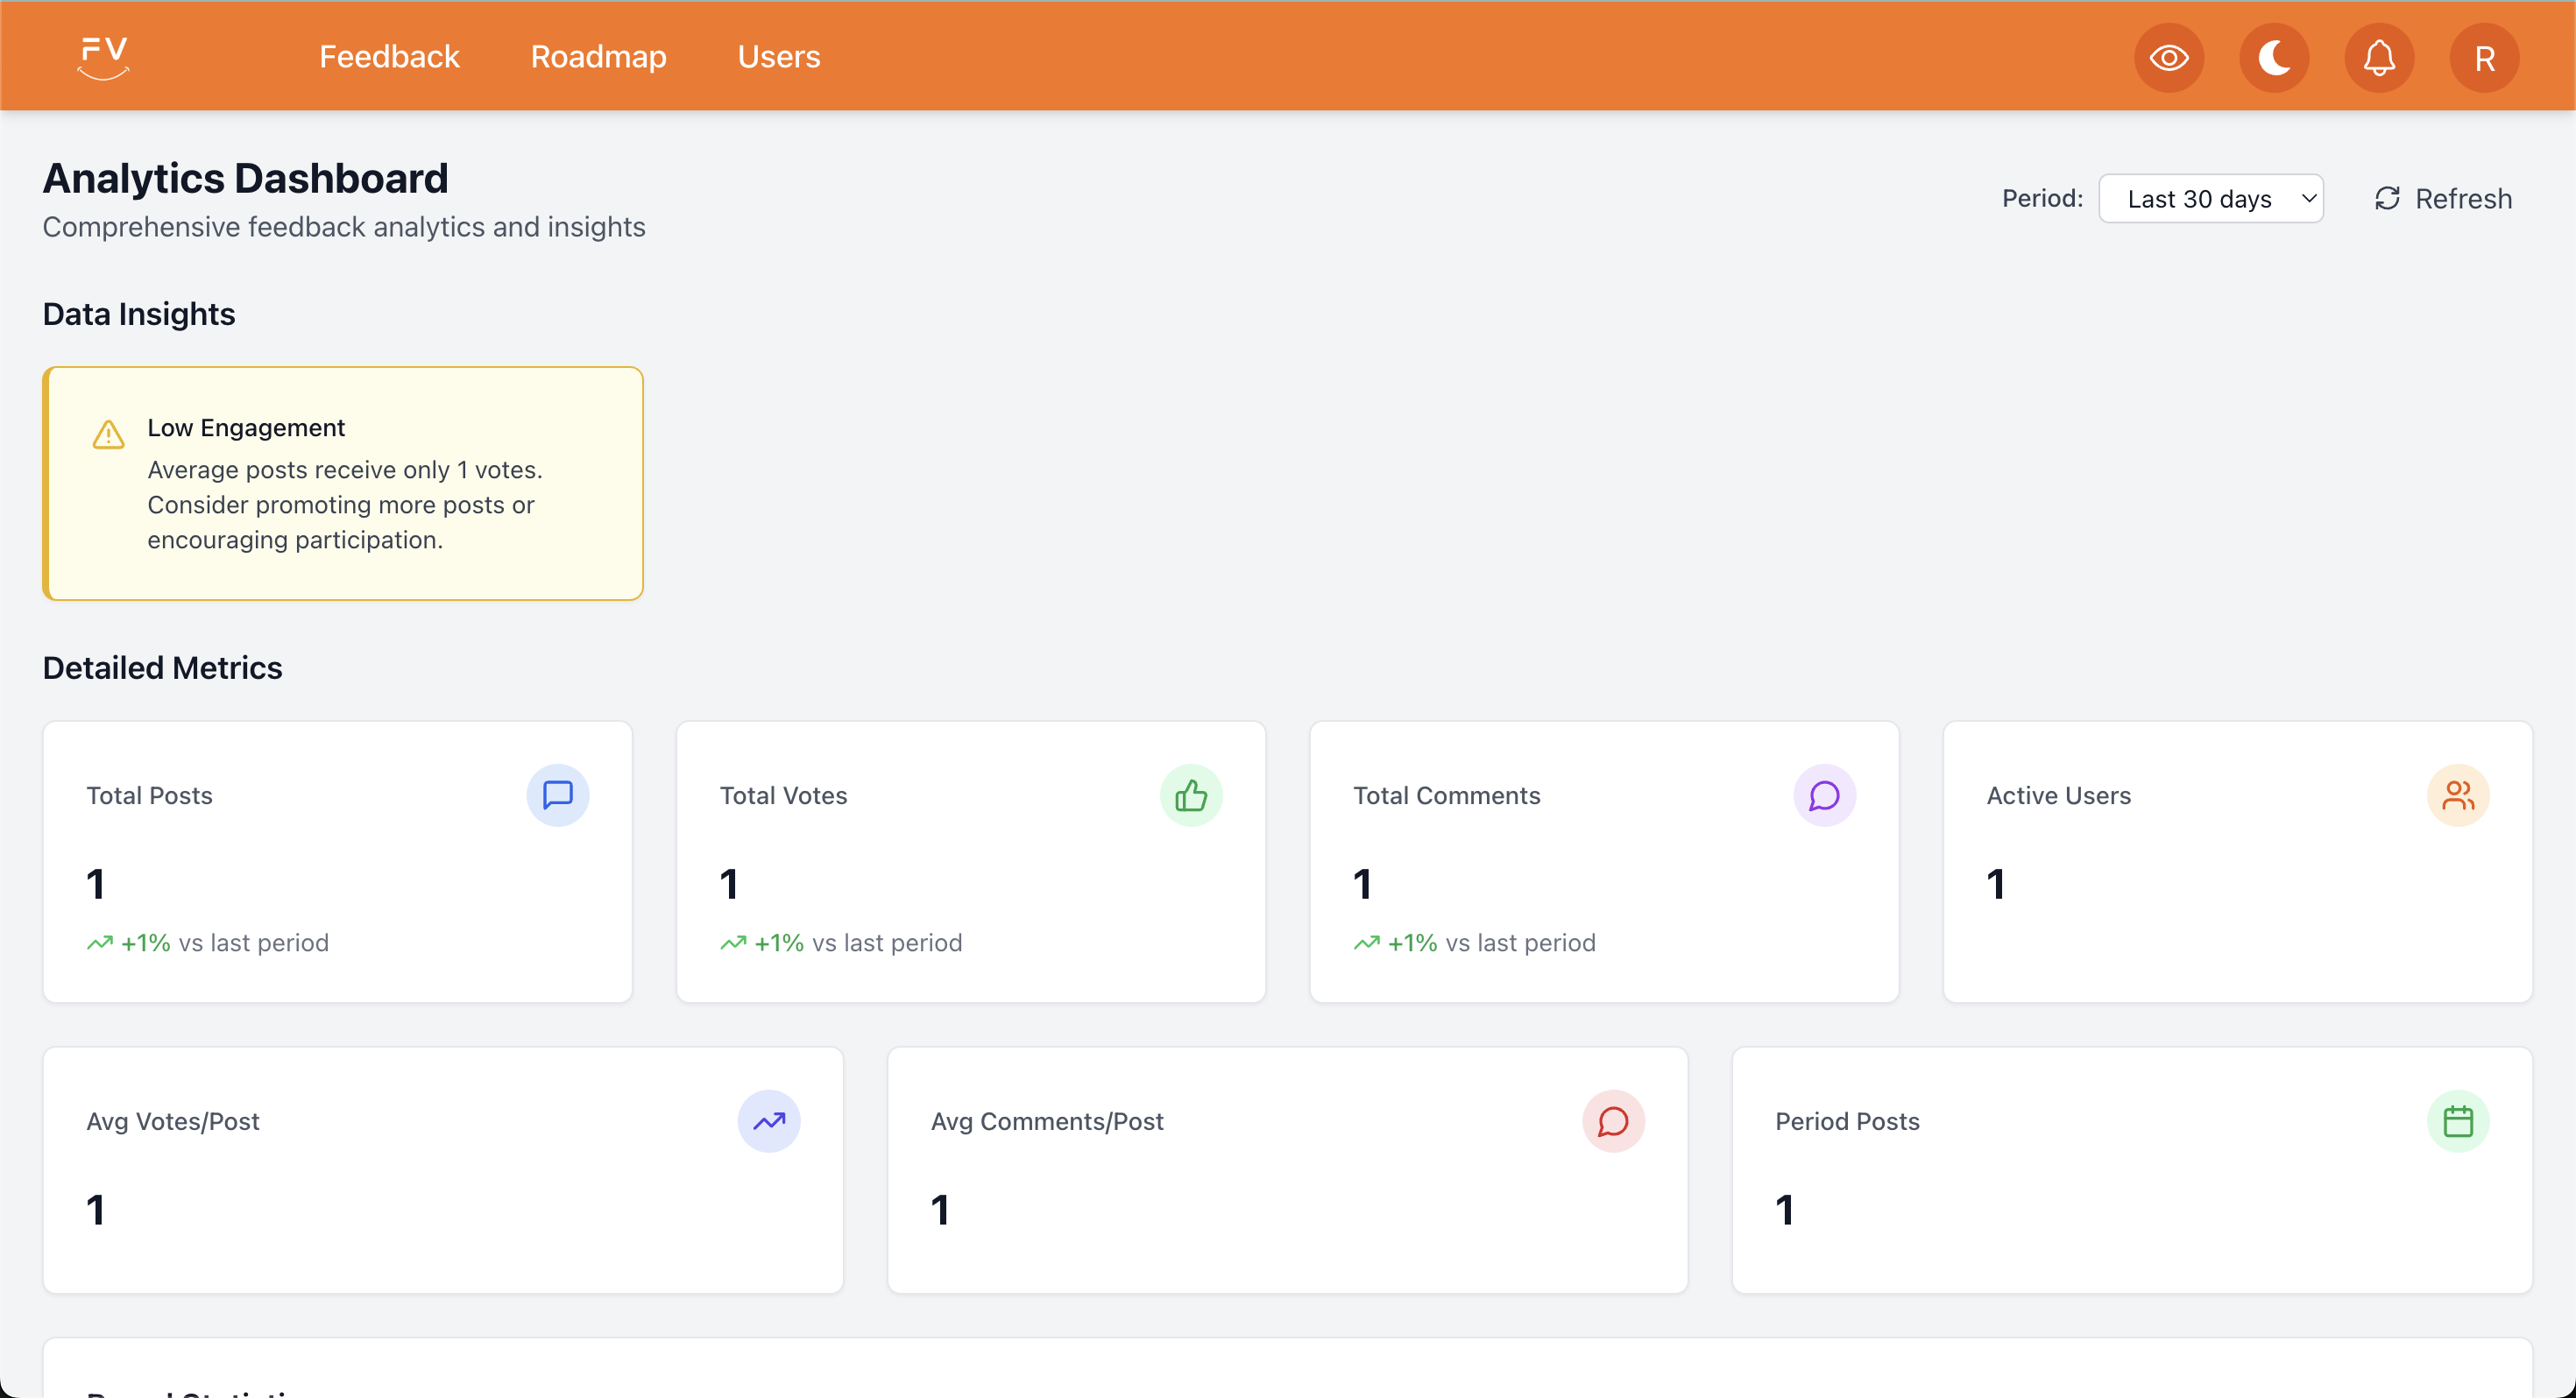Click the Refresh button
Viewport: 2576px width, 1398px height.
2443,199
